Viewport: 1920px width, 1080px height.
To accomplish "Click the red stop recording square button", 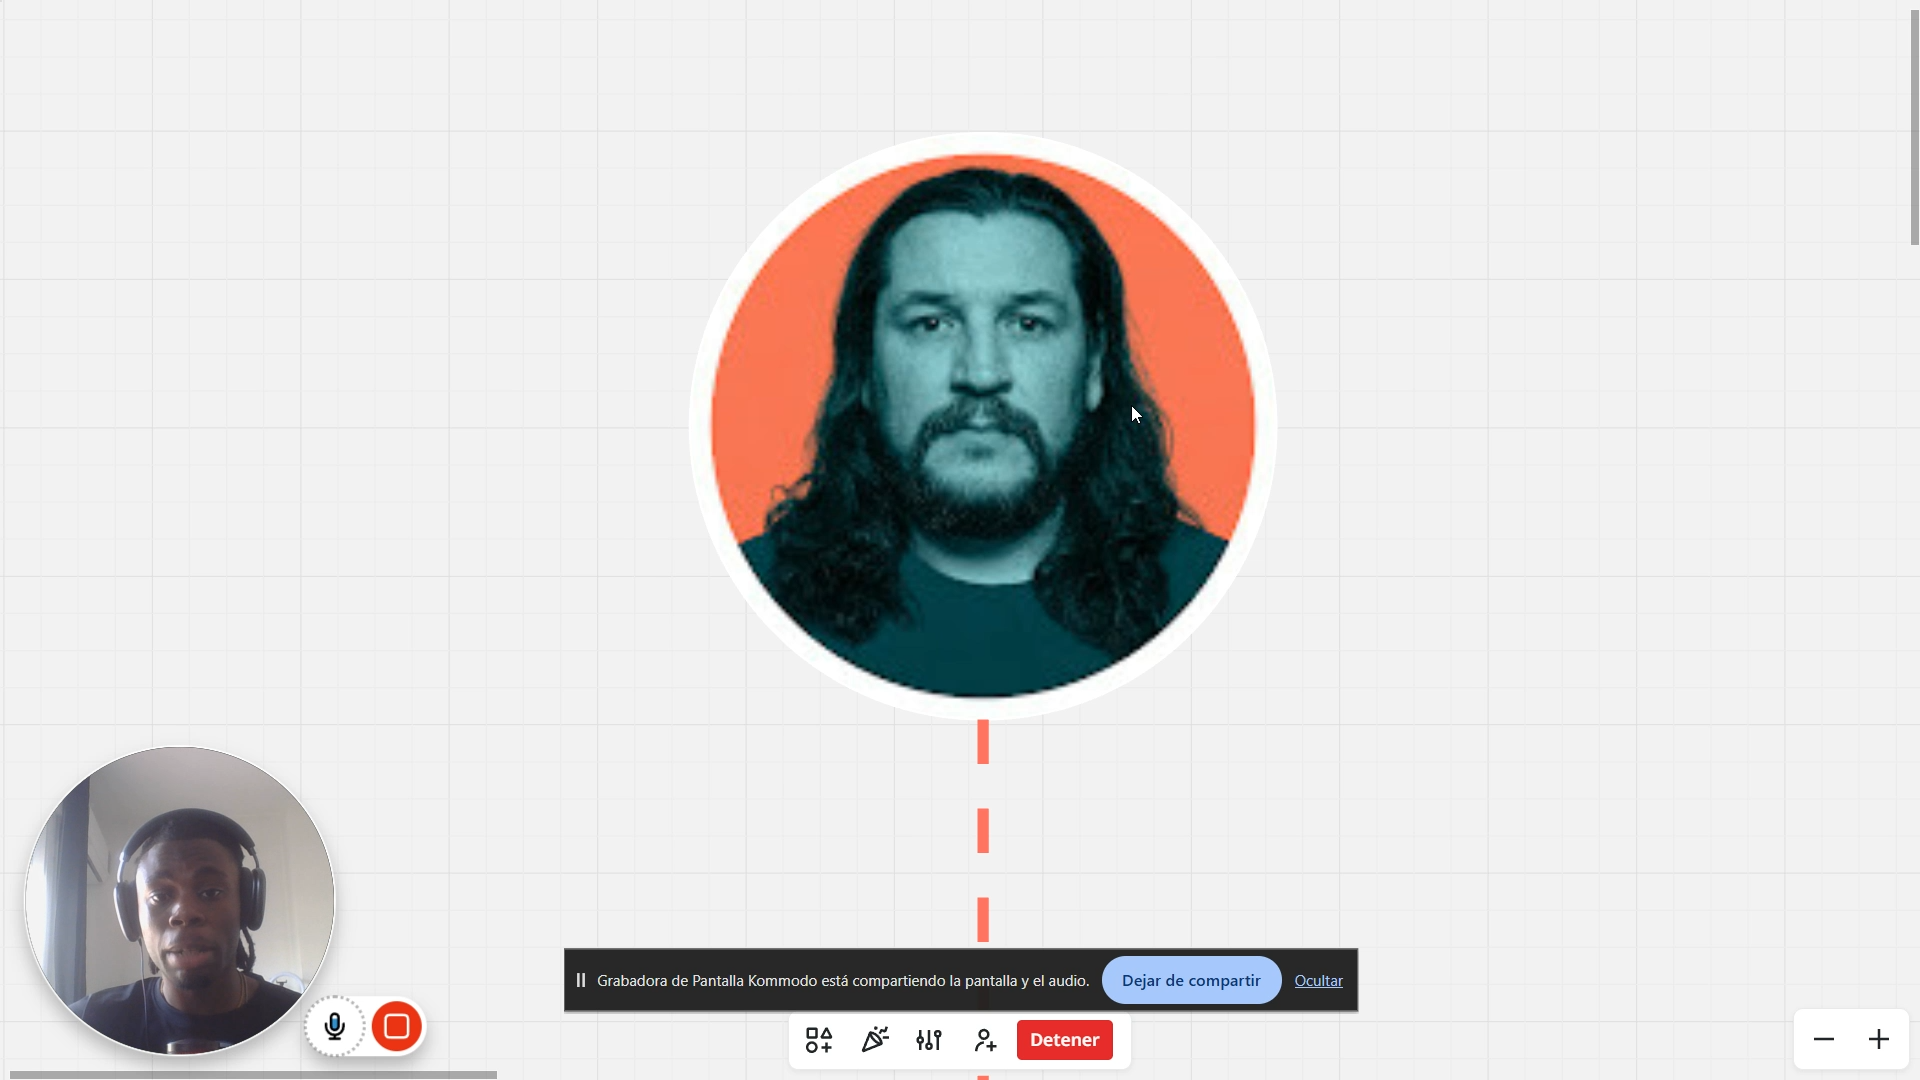I will (x=397, y=1026).
